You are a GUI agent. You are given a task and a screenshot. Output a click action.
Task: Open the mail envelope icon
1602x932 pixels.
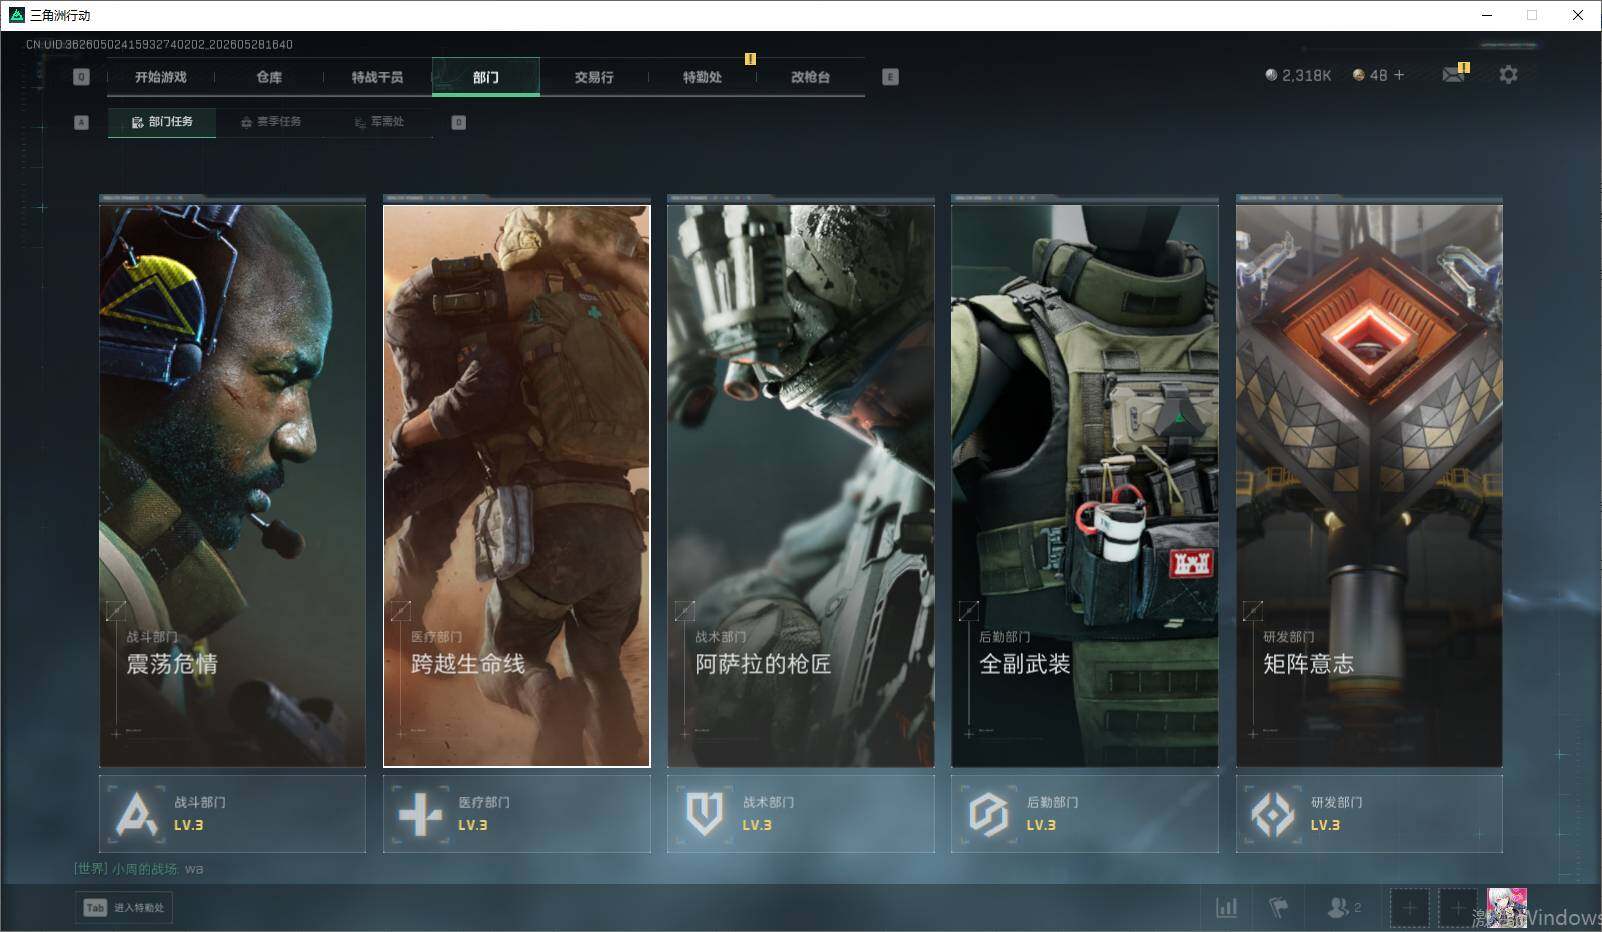pos(1454,74)
